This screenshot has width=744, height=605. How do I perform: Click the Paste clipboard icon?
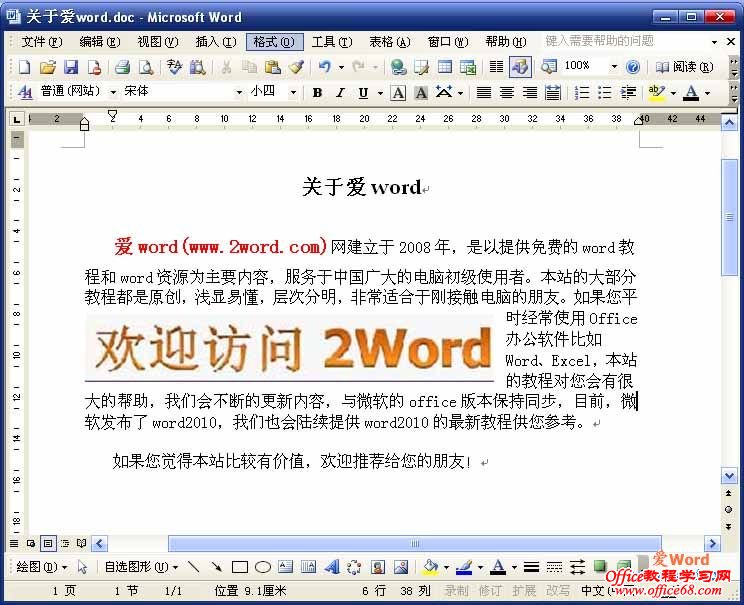coord(273,67)
